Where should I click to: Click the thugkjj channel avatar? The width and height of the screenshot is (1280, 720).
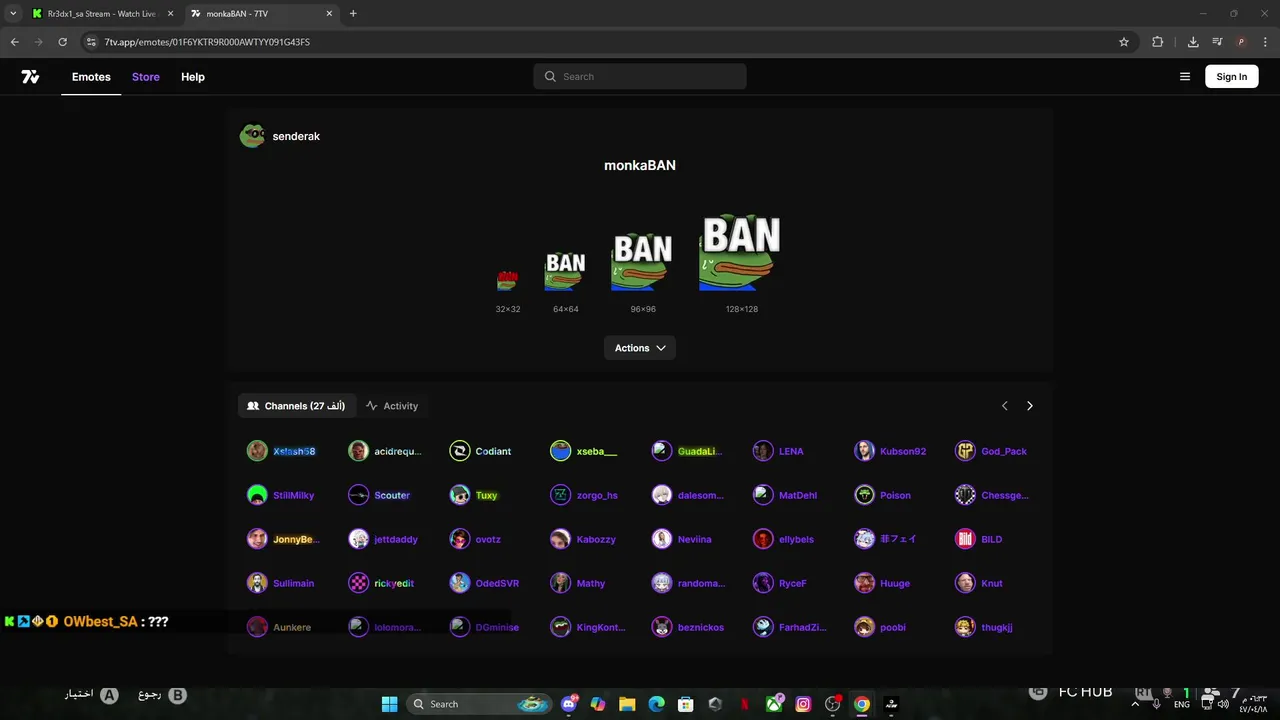pyautogui.click(x=965, y=627)
